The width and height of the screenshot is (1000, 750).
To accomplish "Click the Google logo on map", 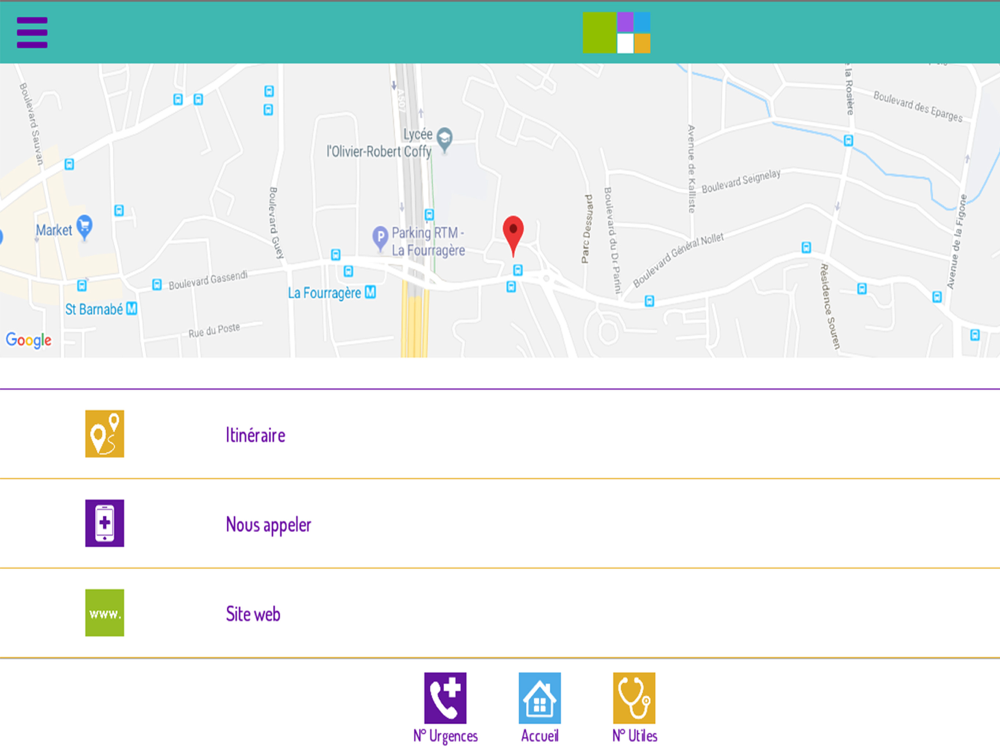I will pos(29,340).
